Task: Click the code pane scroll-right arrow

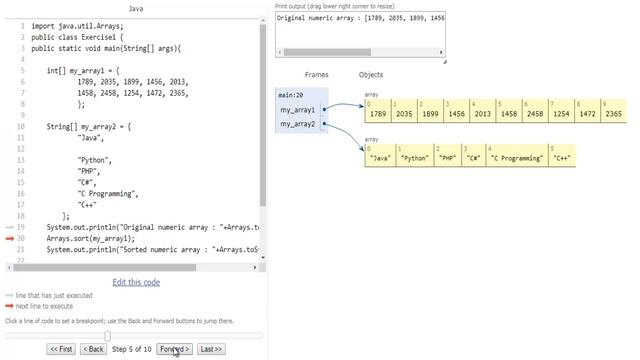Action: 255,268
